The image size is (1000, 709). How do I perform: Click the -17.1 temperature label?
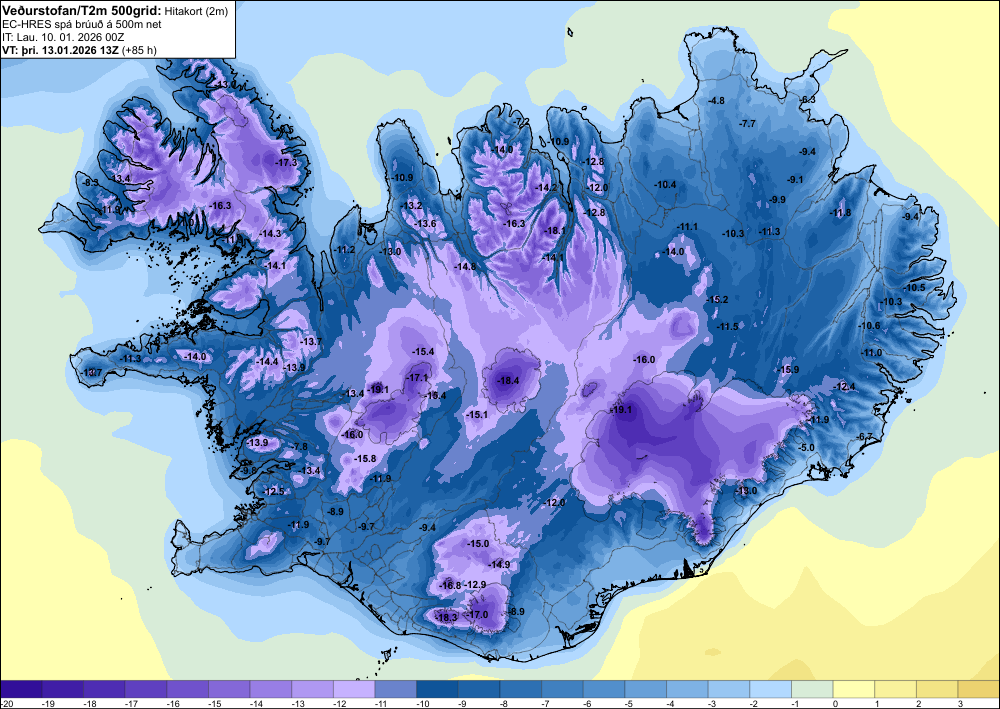point(418,377)
